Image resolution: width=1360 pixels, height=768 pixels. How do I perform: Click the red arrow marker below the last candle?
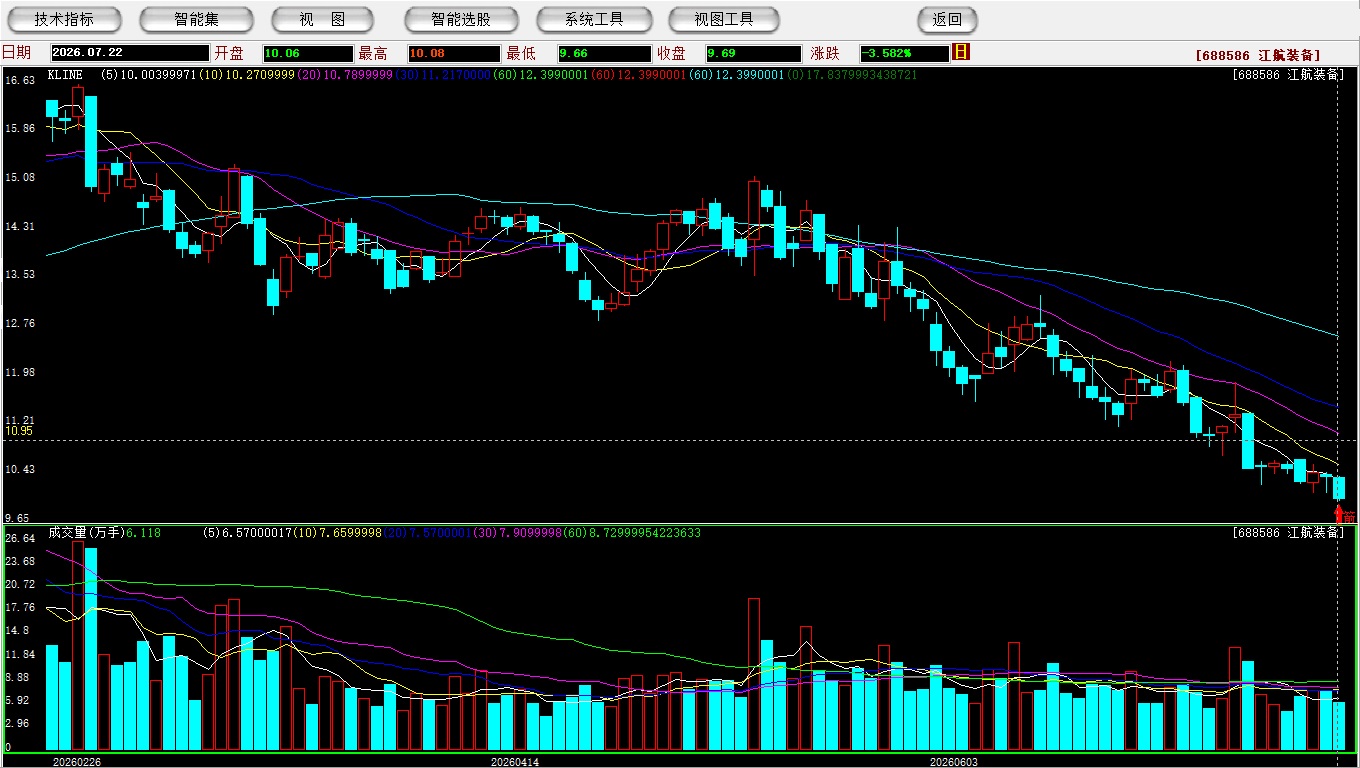(x=1339, y=514)
